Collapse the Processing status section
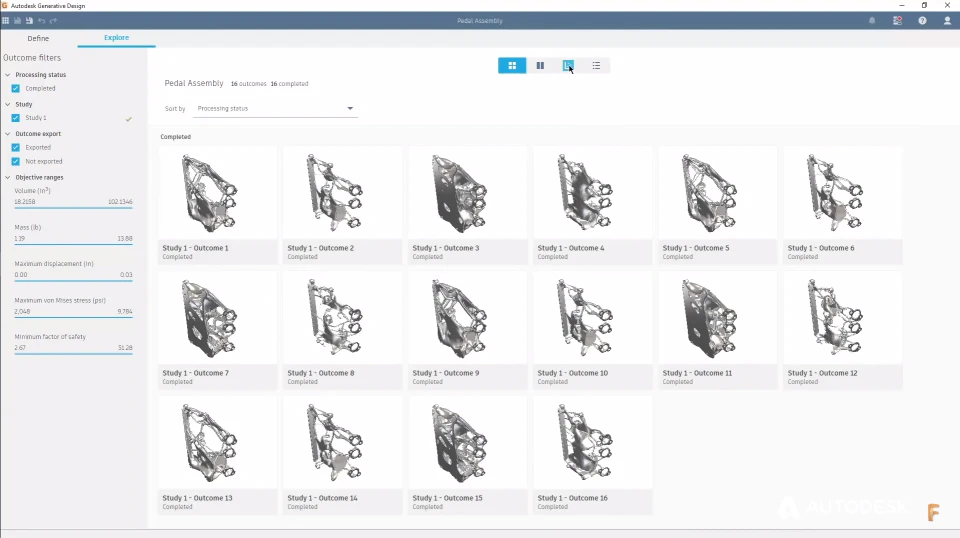This screenshot has width=960, height=538. point(8,75)
